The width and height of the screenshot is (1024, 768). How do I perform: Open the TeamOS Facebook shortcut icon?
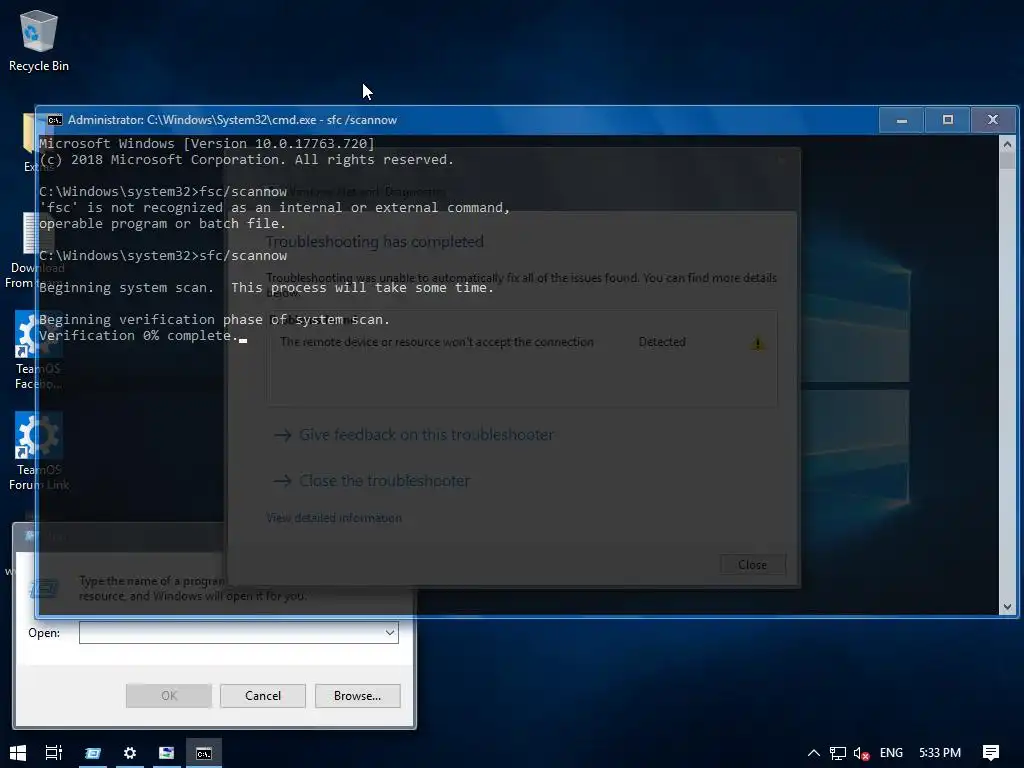pos(38,351)
